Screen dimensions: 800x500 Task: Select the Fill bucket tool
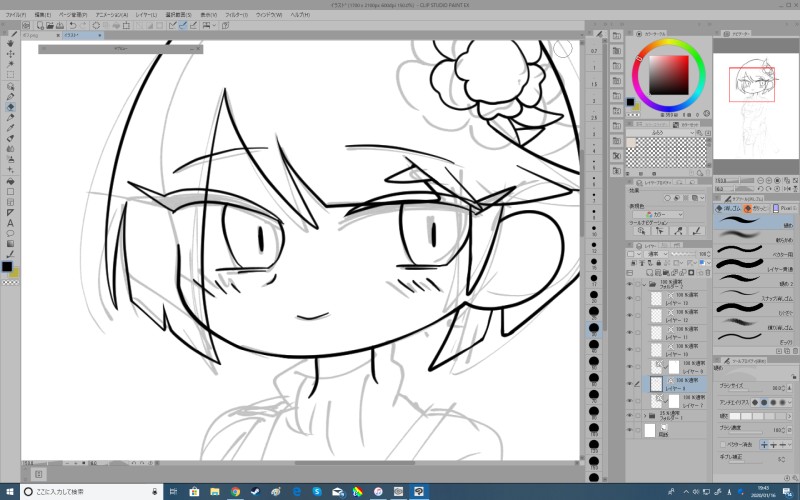[x=10, y=181]
